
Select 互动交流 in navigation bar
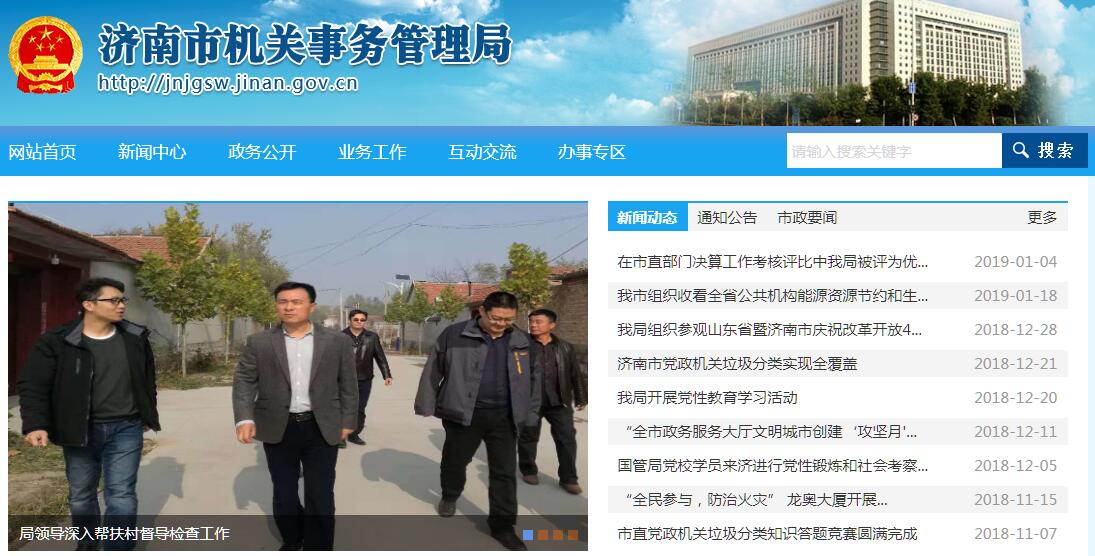coord(483,152)
